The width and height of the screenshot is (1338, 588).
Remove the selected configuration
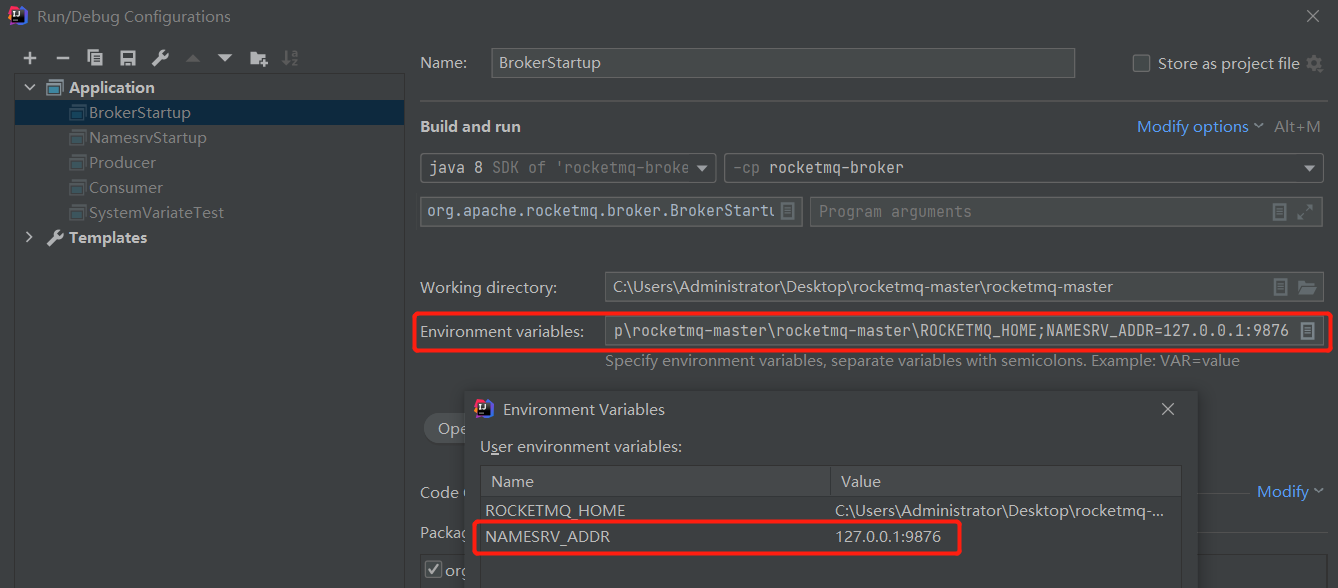click(62, 58)
